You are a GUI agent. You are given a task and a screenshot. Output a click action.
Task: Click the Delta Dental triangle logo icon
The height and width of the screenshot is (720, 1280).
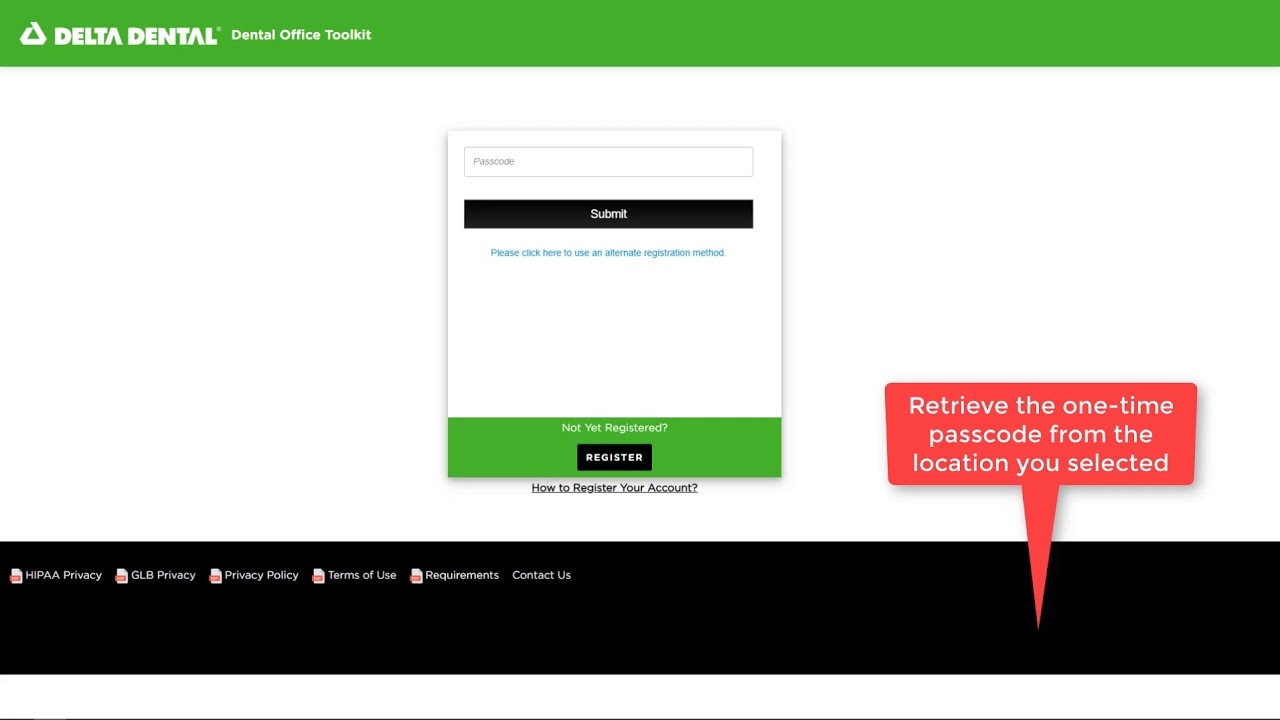click(x=33, y=34)
